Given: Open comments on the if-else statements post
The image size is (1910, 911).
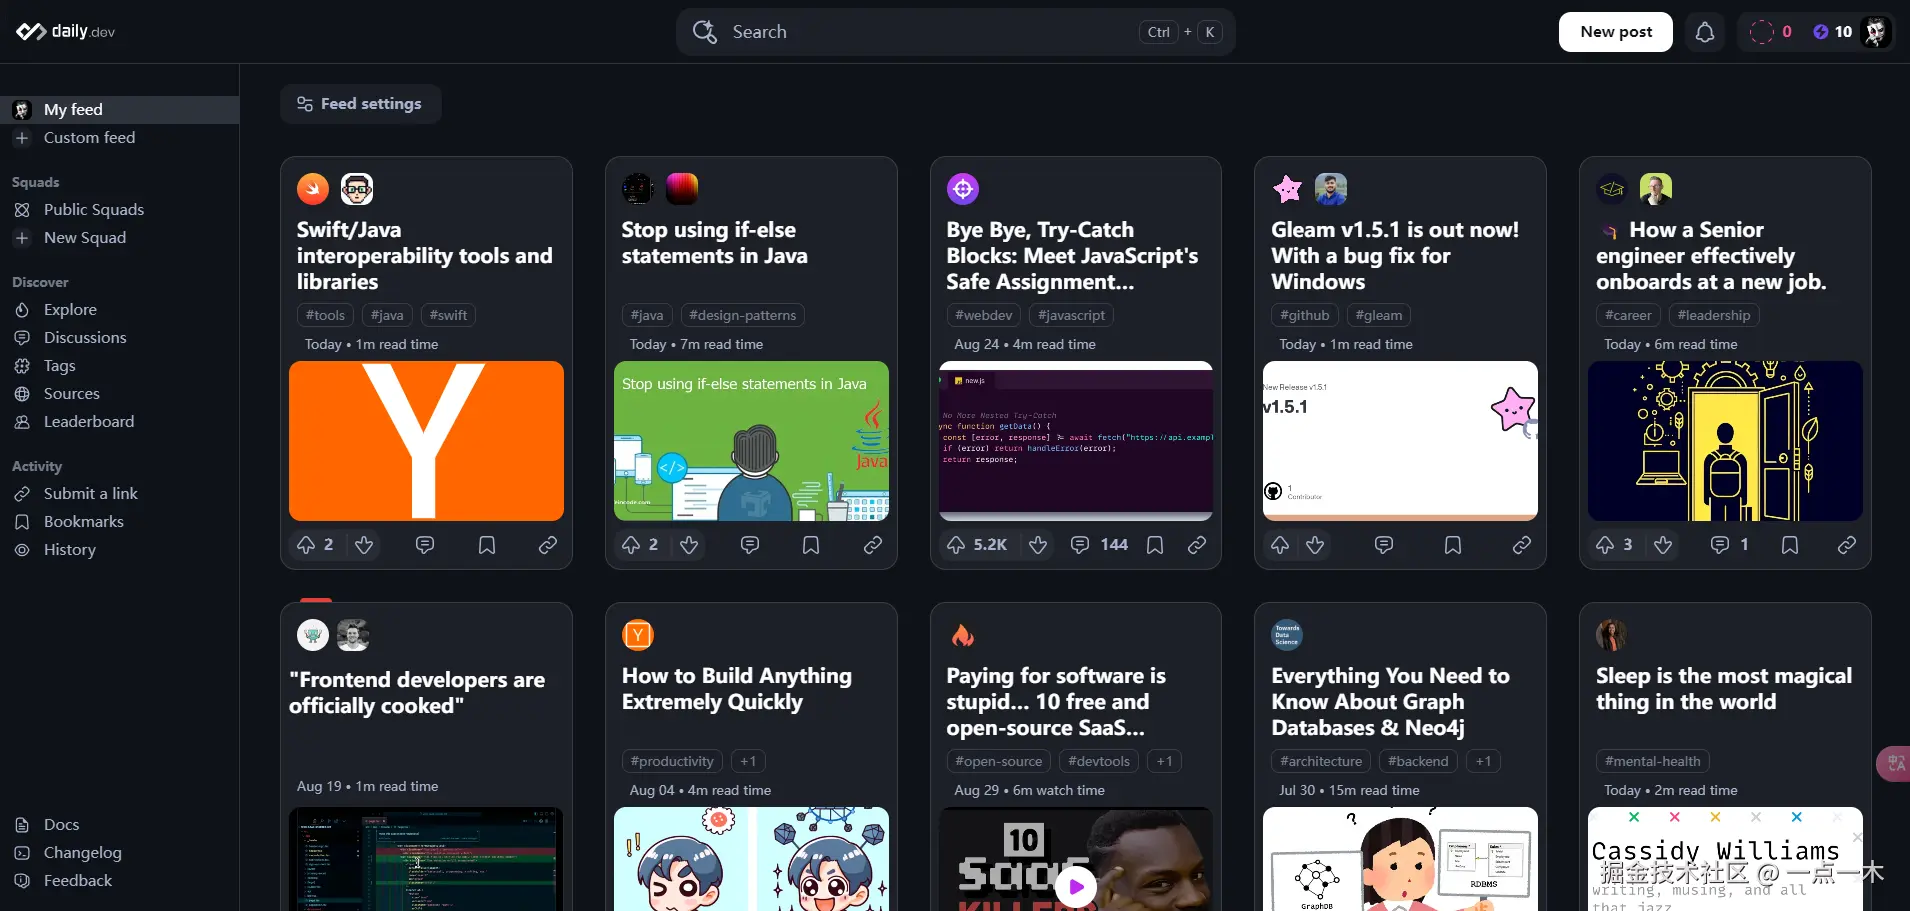Looking at the screenshot, I should coord(750,545).
